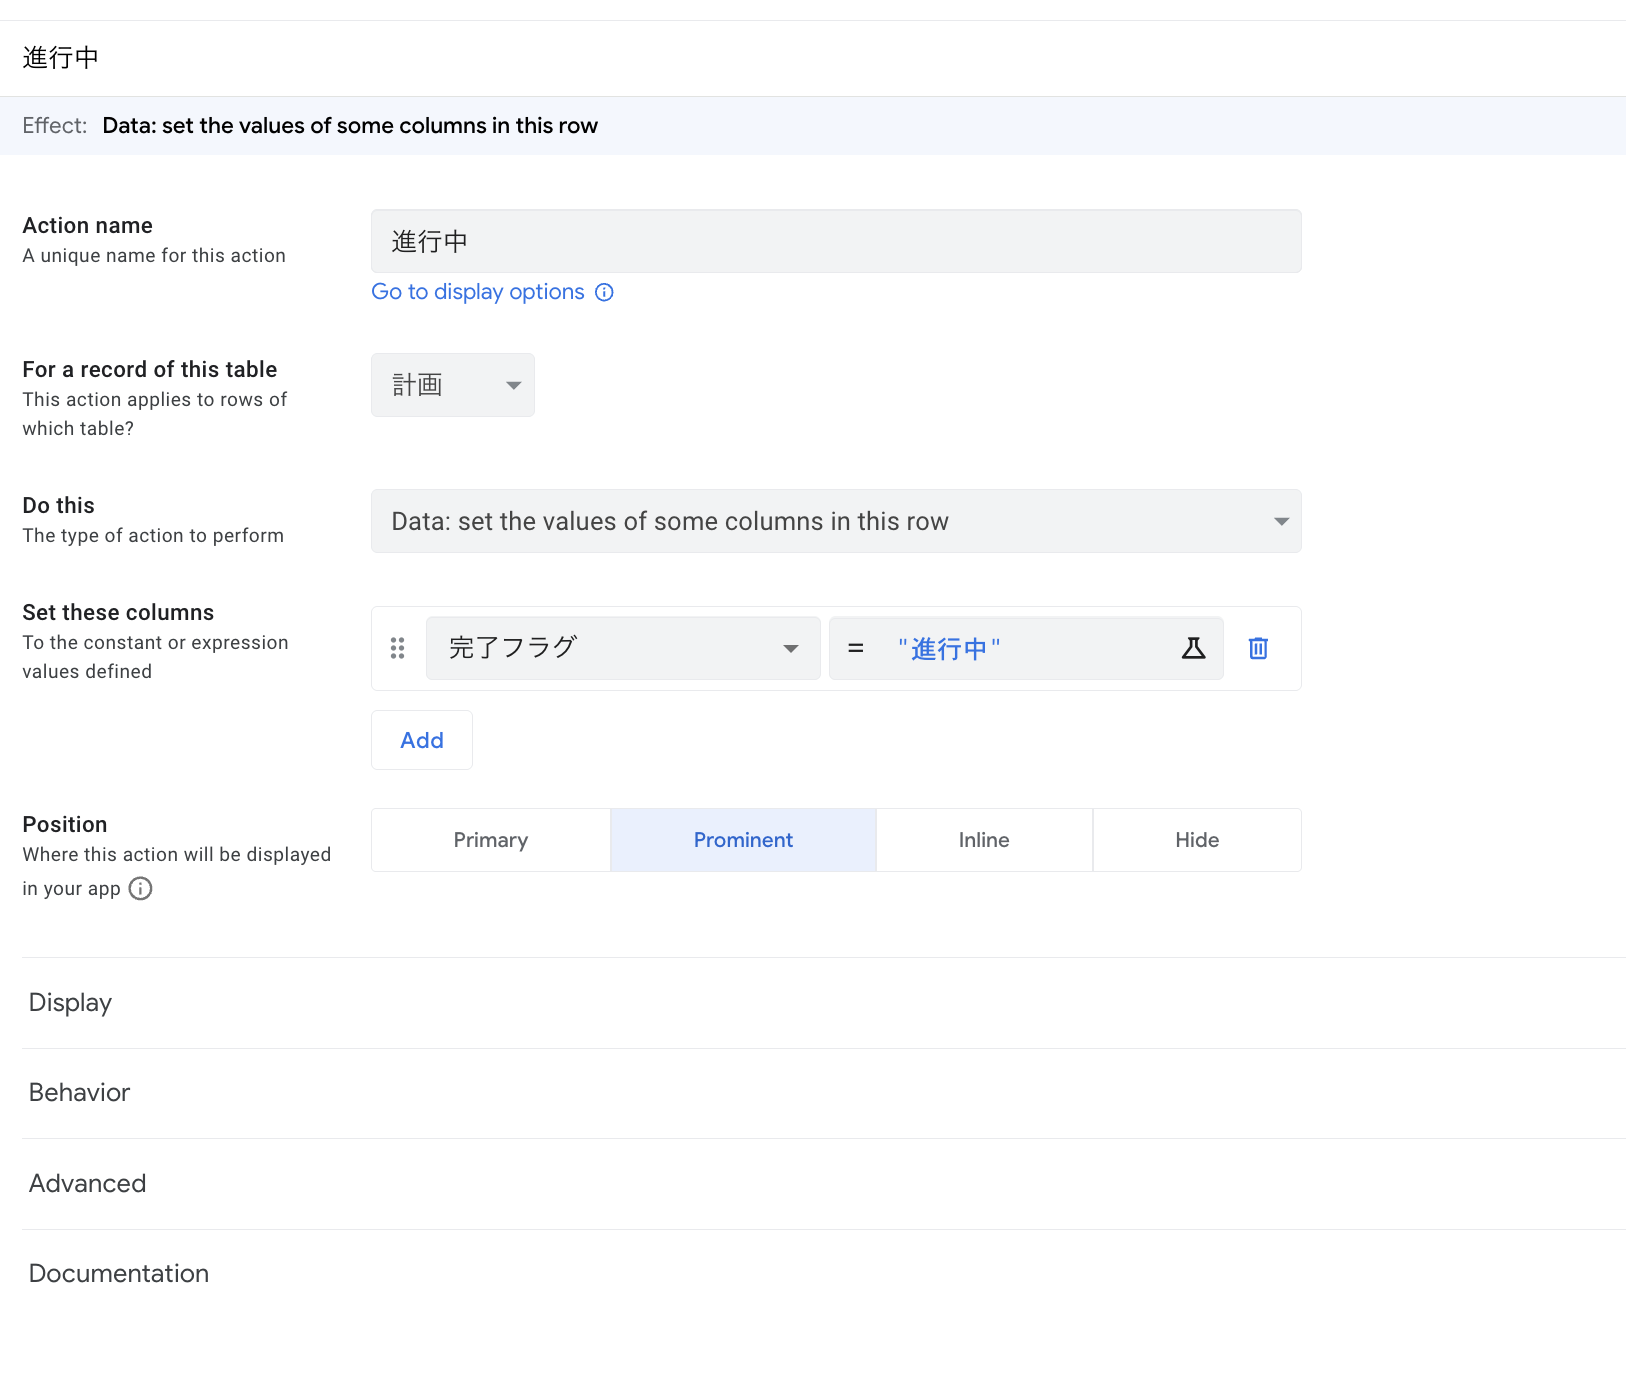Click the flask expression assistant icon
The image size is (1626, 1386).
point(1193,648)
